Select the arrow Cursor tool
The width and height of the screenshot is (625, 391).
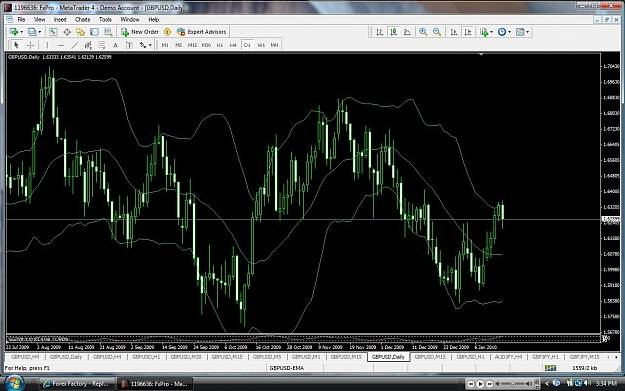pos(16,45)
